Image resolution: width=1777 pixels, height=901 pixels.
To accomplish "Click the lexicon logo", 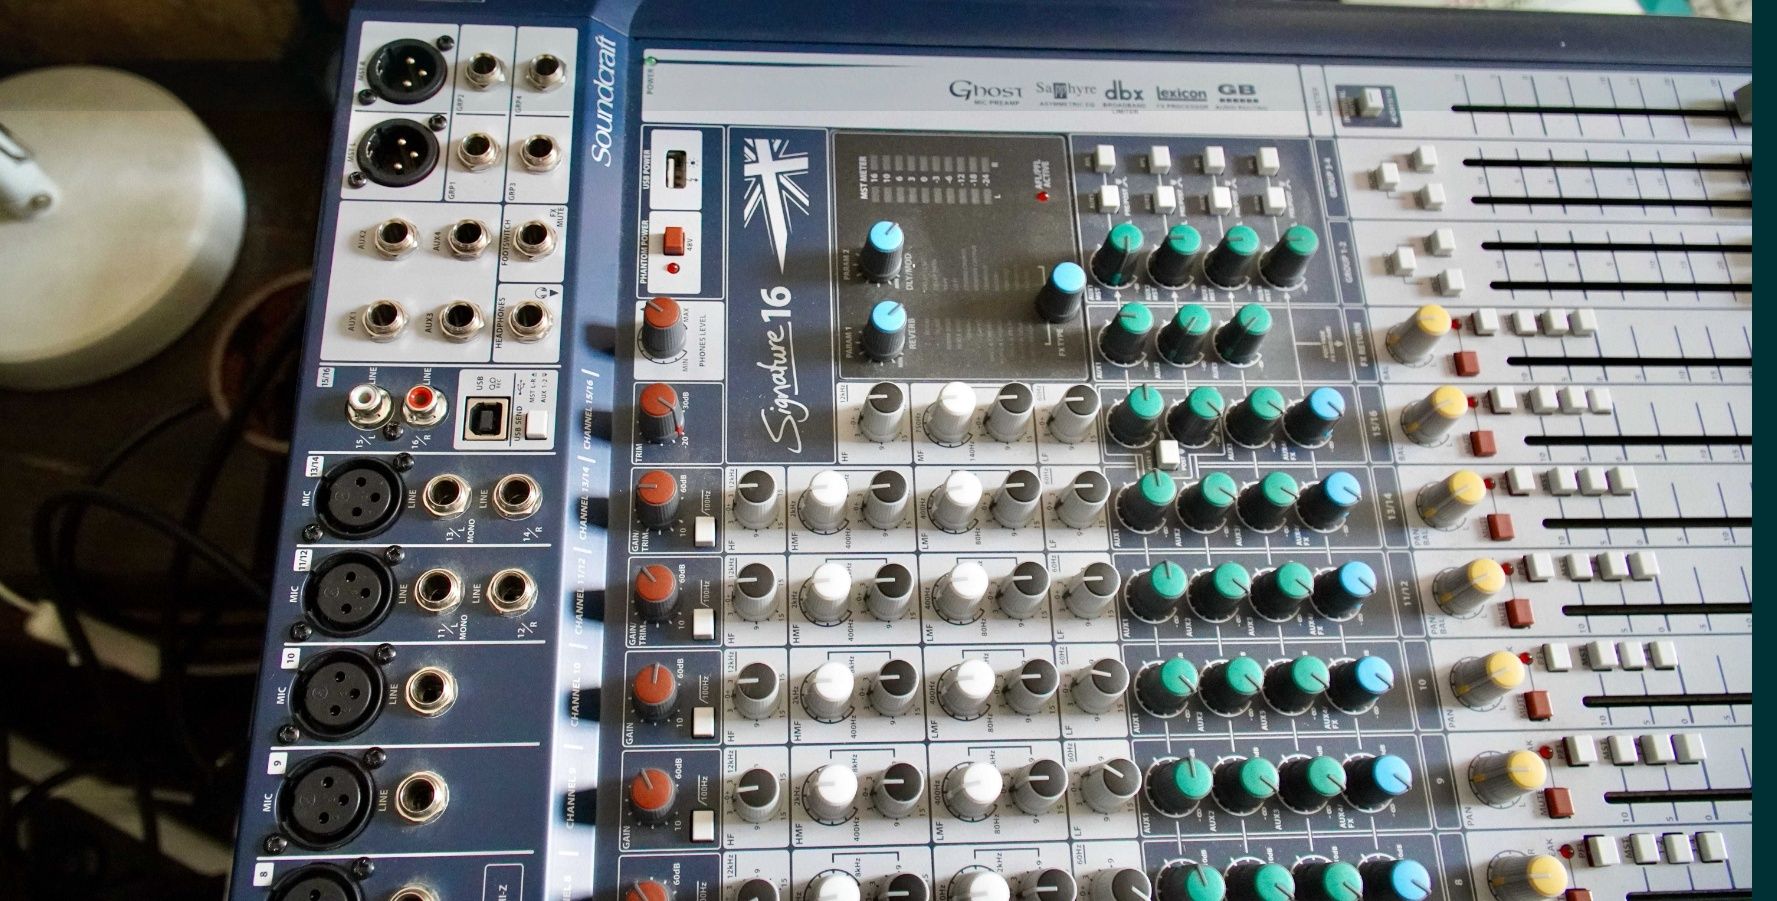I will point(1181,92).
